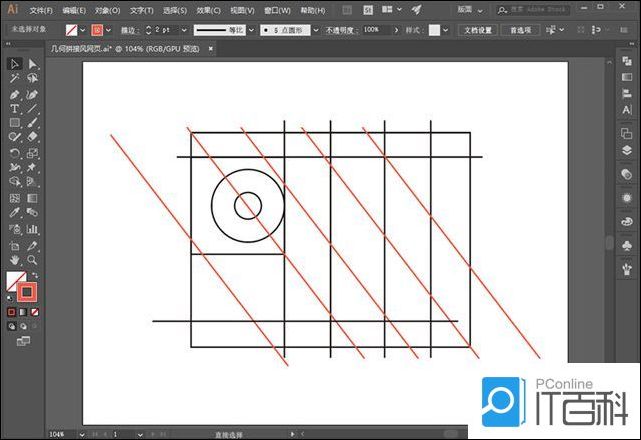Open the 窗口(W) menu
The image size is (641, 440).
277,10
